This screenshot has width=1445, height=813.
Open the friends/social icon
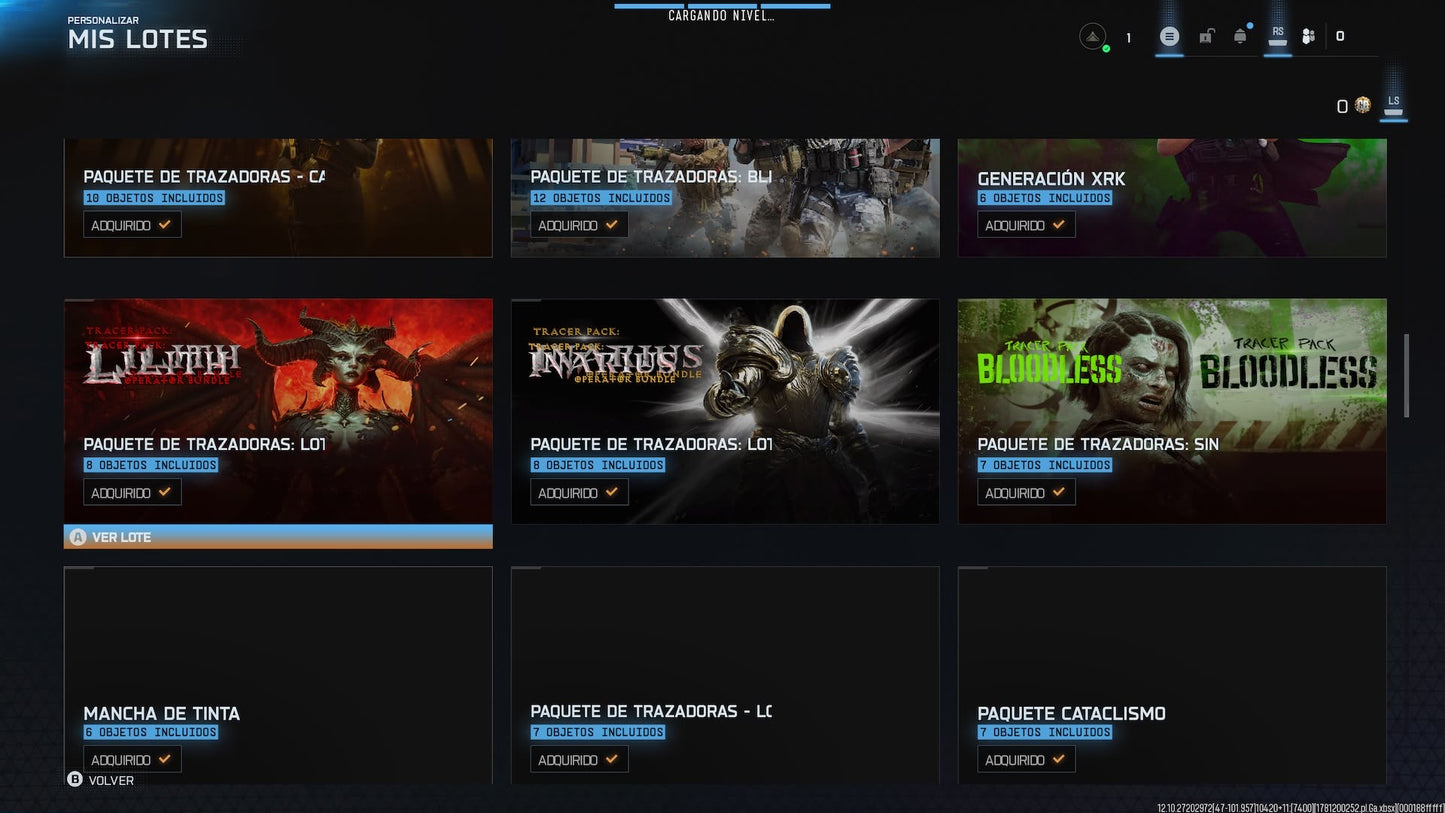click(x=1308, y=37)
